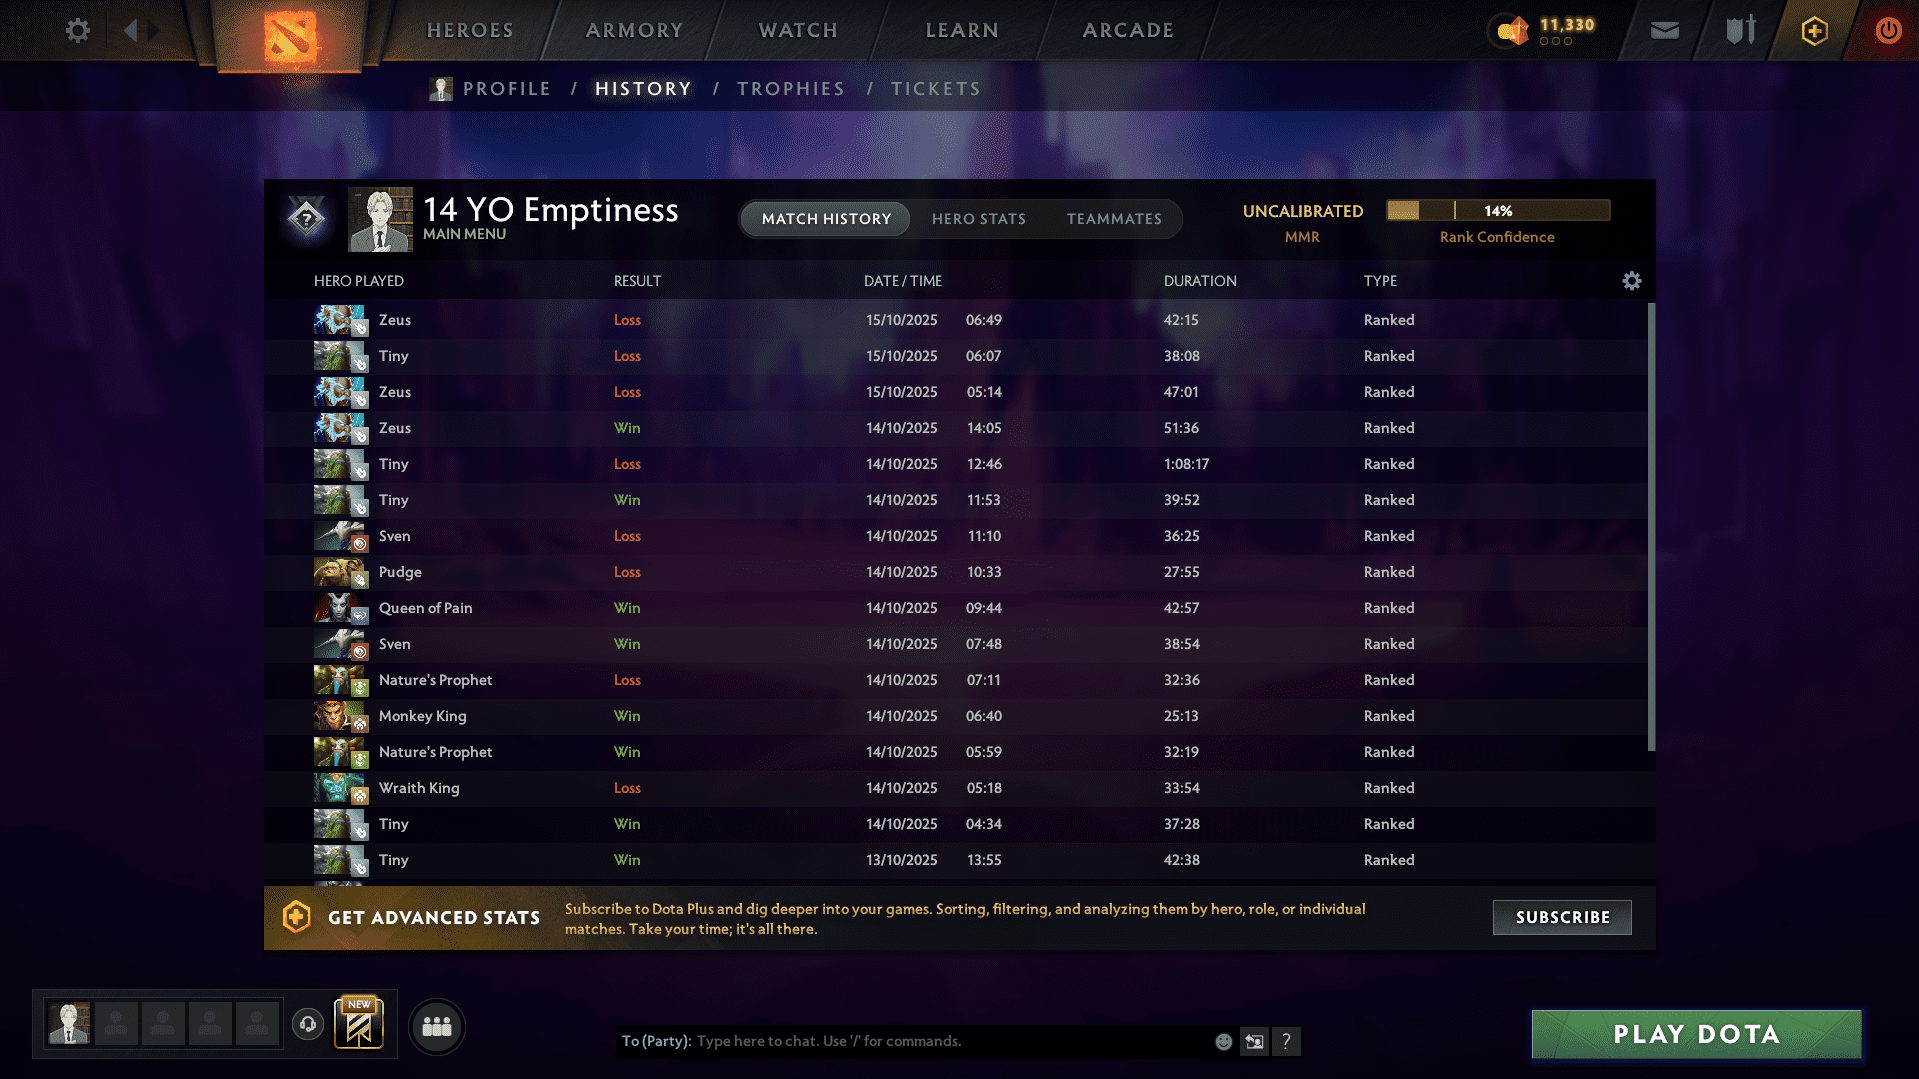The image size is (1919, 1079).
Task: Click the Dota 2 logo home button
Action: click(290, 35)
